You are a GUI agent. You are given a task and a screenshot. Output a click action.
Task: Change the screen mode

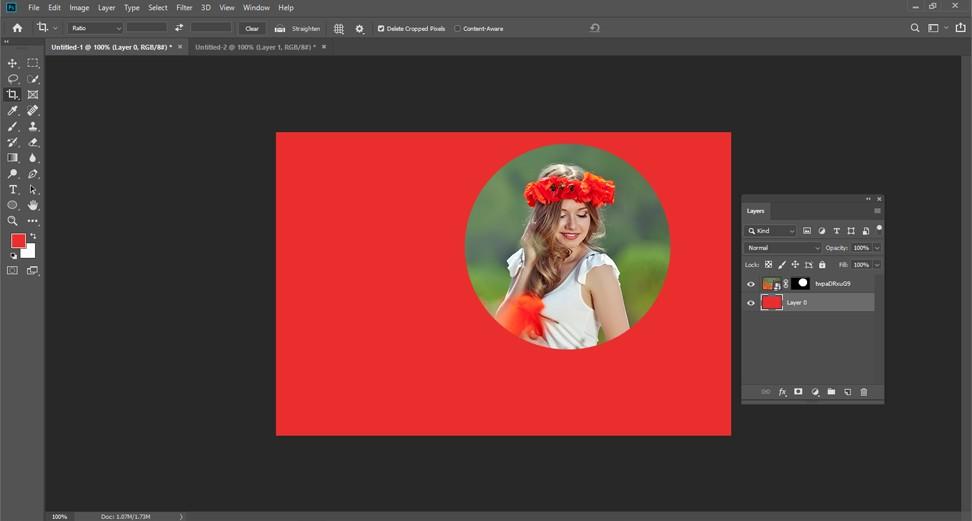[x=32, y=270]
